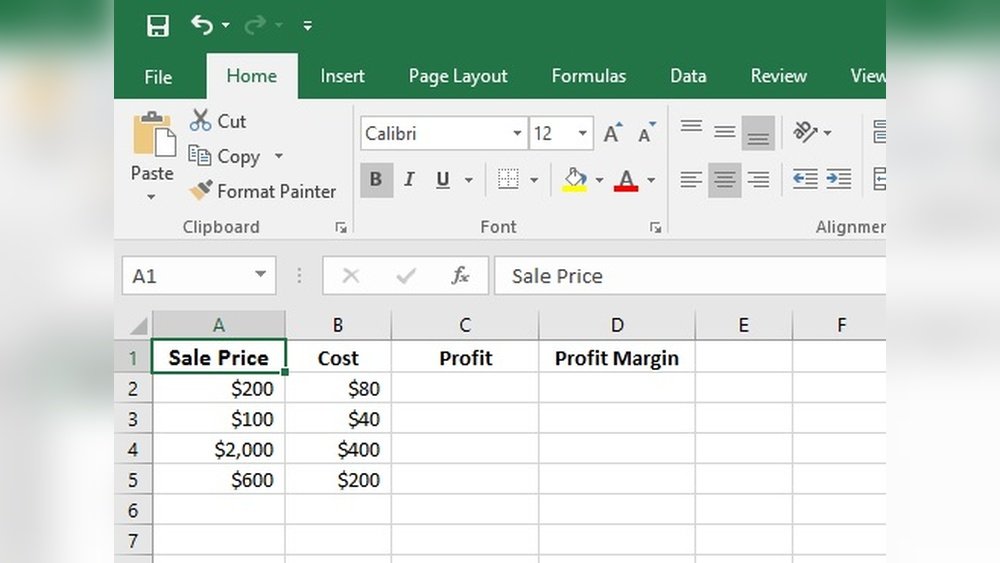Viewport: 1000px width, 563px height.
Task: Click the Paste clipboard icon
Action: pyautogui.click(x=153, y=135)
